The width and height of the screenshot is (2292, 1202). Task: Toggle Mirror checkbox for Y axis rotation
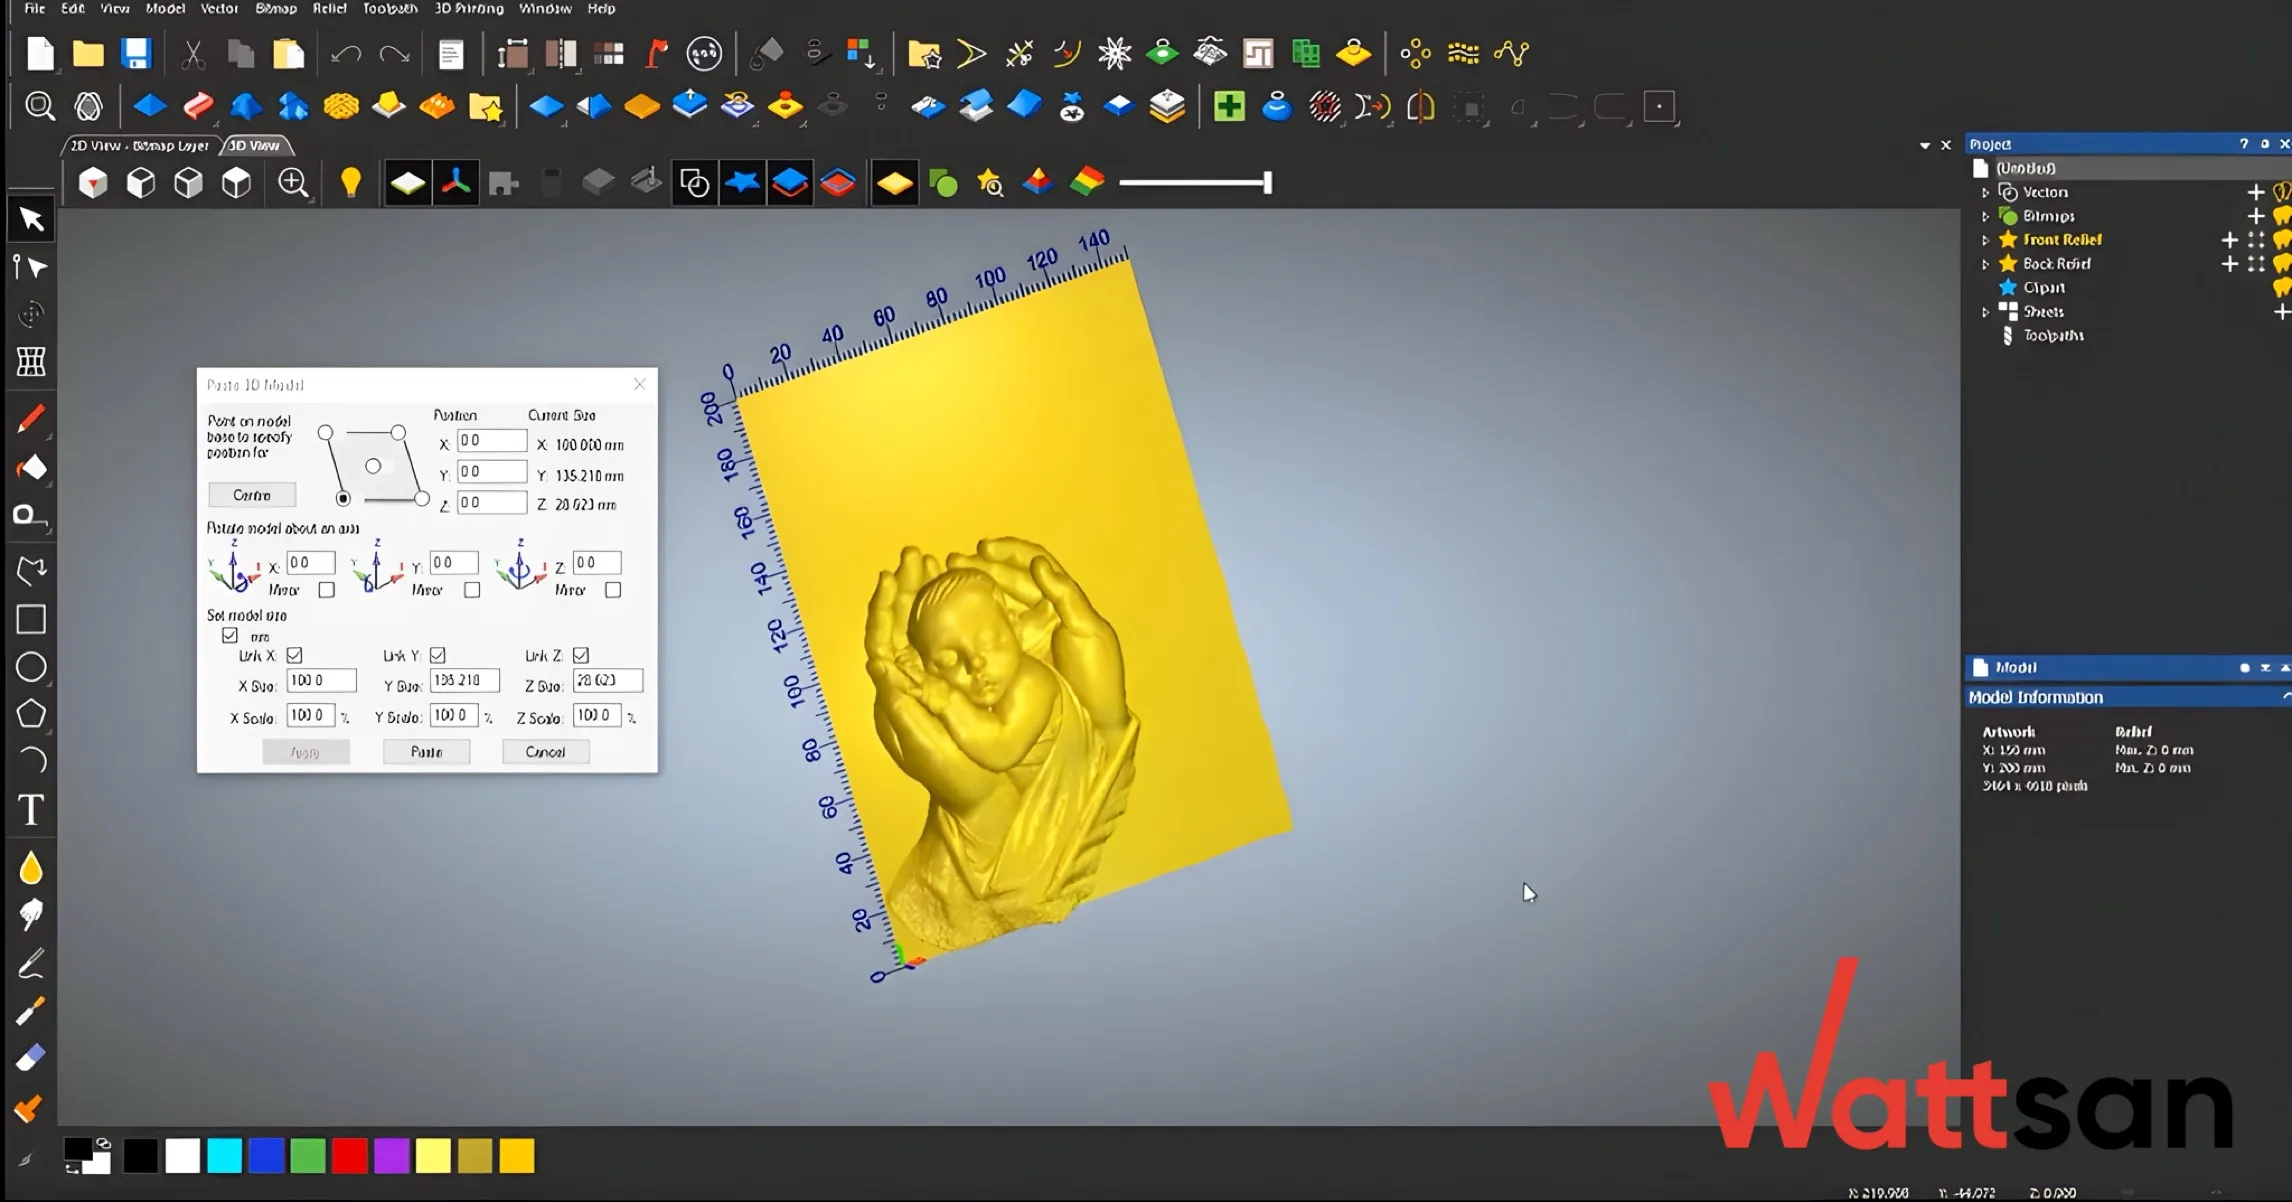(472, 590)
